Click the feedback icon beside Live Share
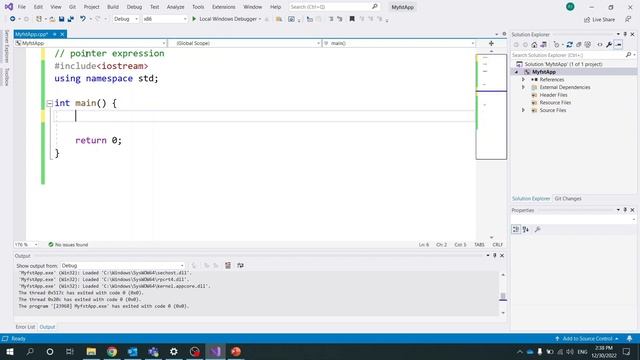Viewport: 640px width, 360px height. point(628,19)
